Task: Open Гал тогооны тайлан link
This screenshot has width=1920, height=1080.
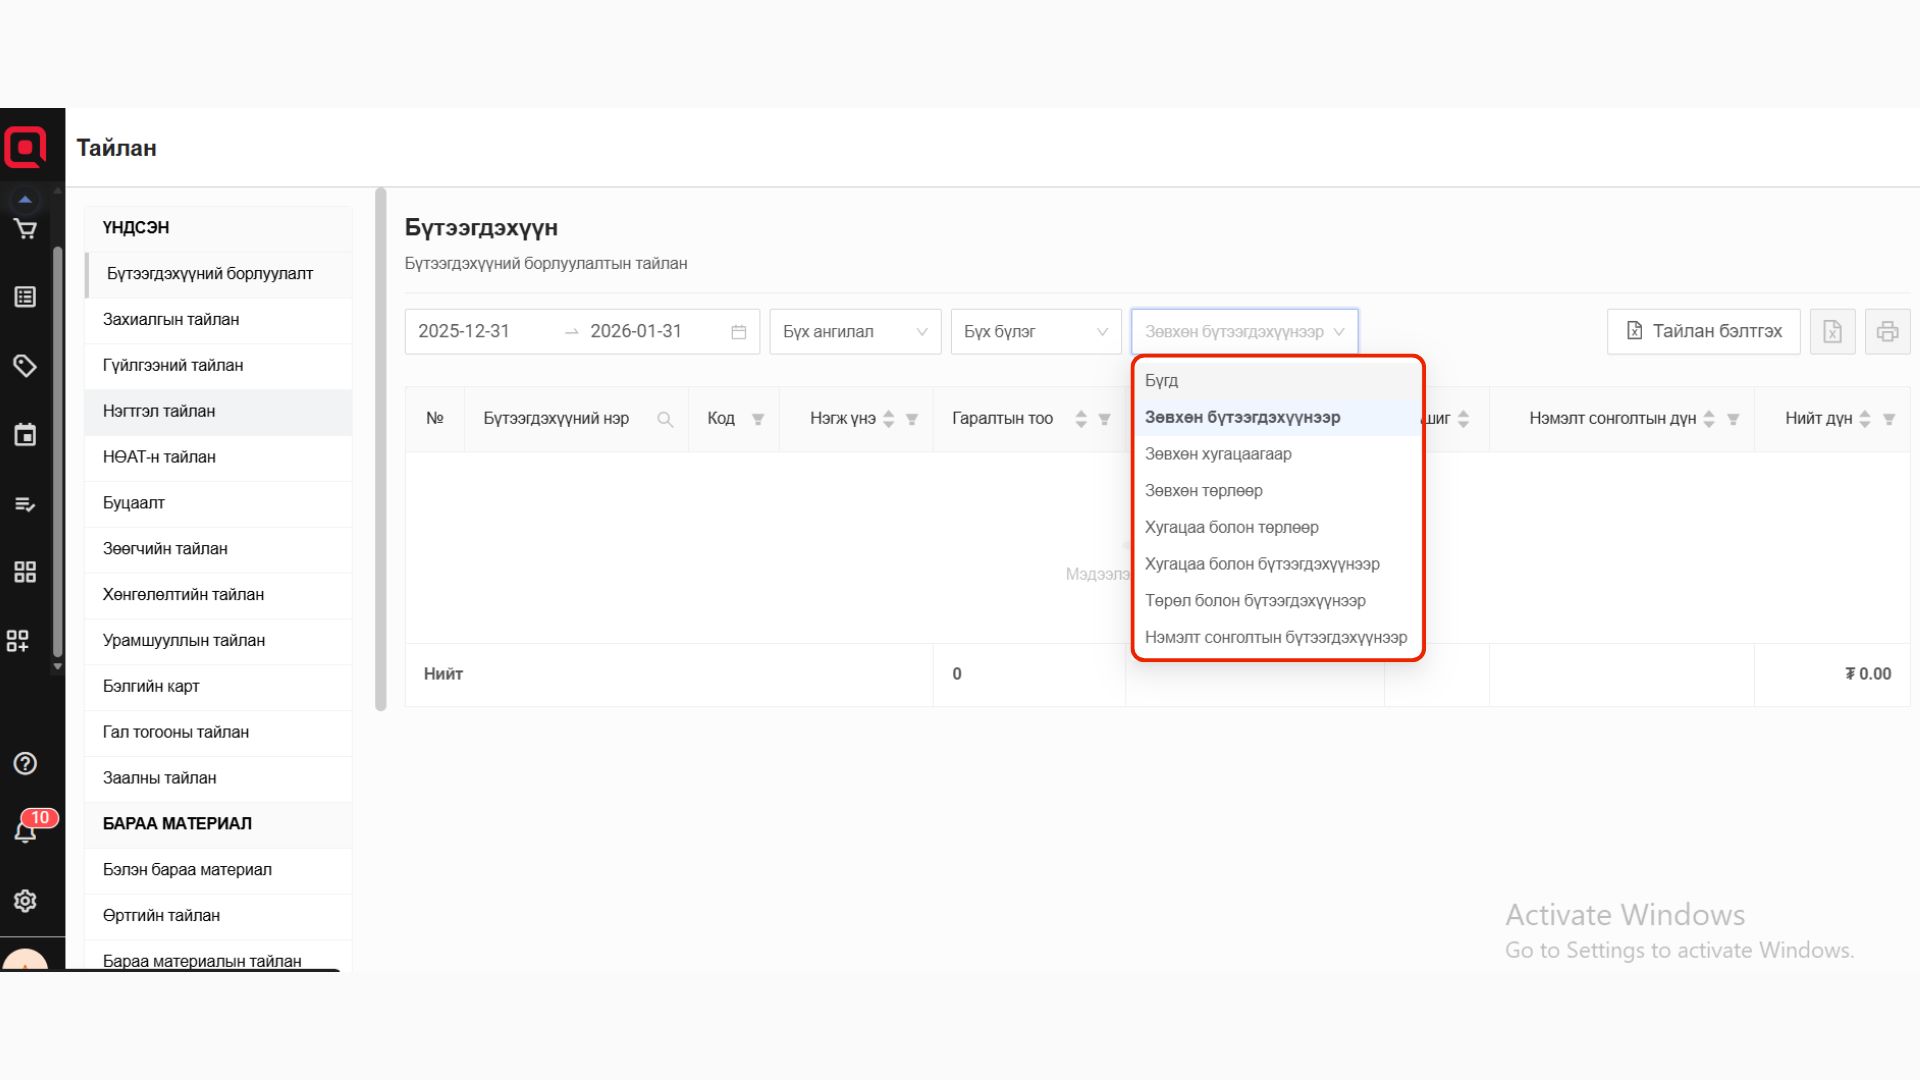Action: tap(176, 732)
